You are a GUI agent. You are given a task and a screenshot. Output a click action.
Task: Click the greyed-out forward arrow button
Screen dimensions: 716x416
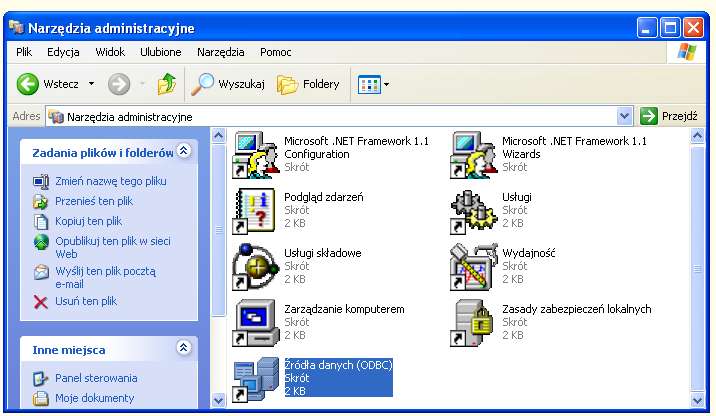pos(119,84)
